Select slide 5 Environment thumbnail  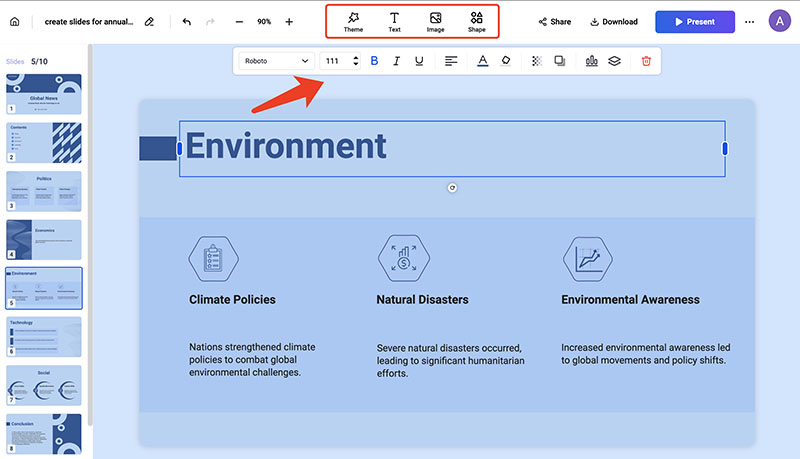tap(44, 288)
